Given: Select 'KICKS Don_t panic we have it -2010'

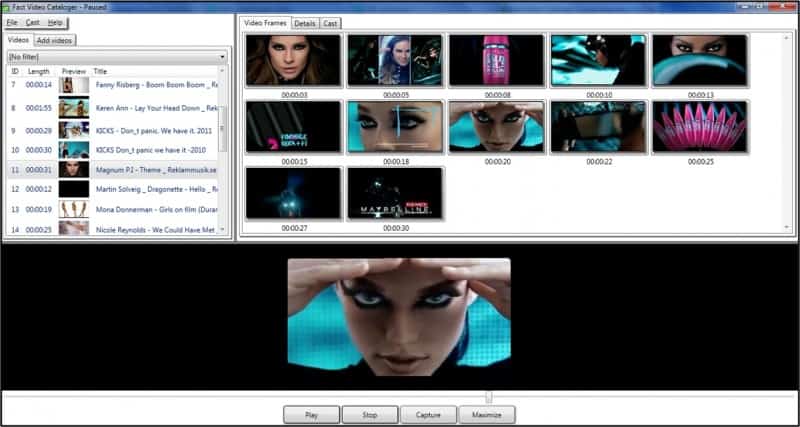Looking at the screenshot, I should (x=112, y=150).
